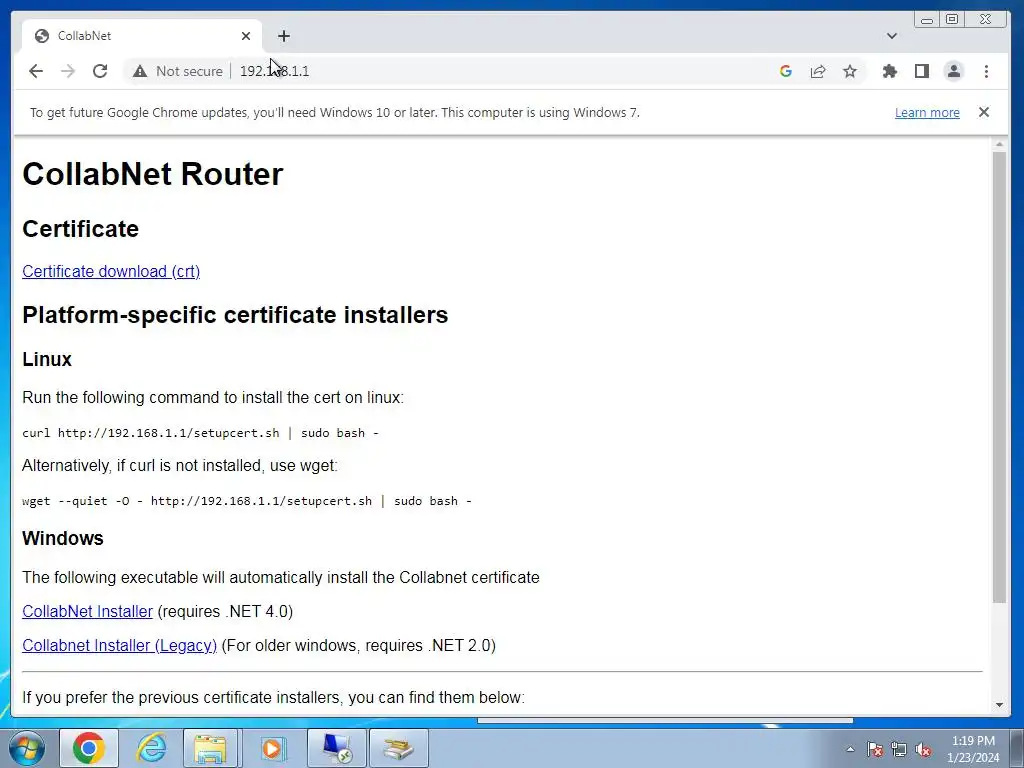
Task: Click the network status tray icon
Action: click(899, 749)
